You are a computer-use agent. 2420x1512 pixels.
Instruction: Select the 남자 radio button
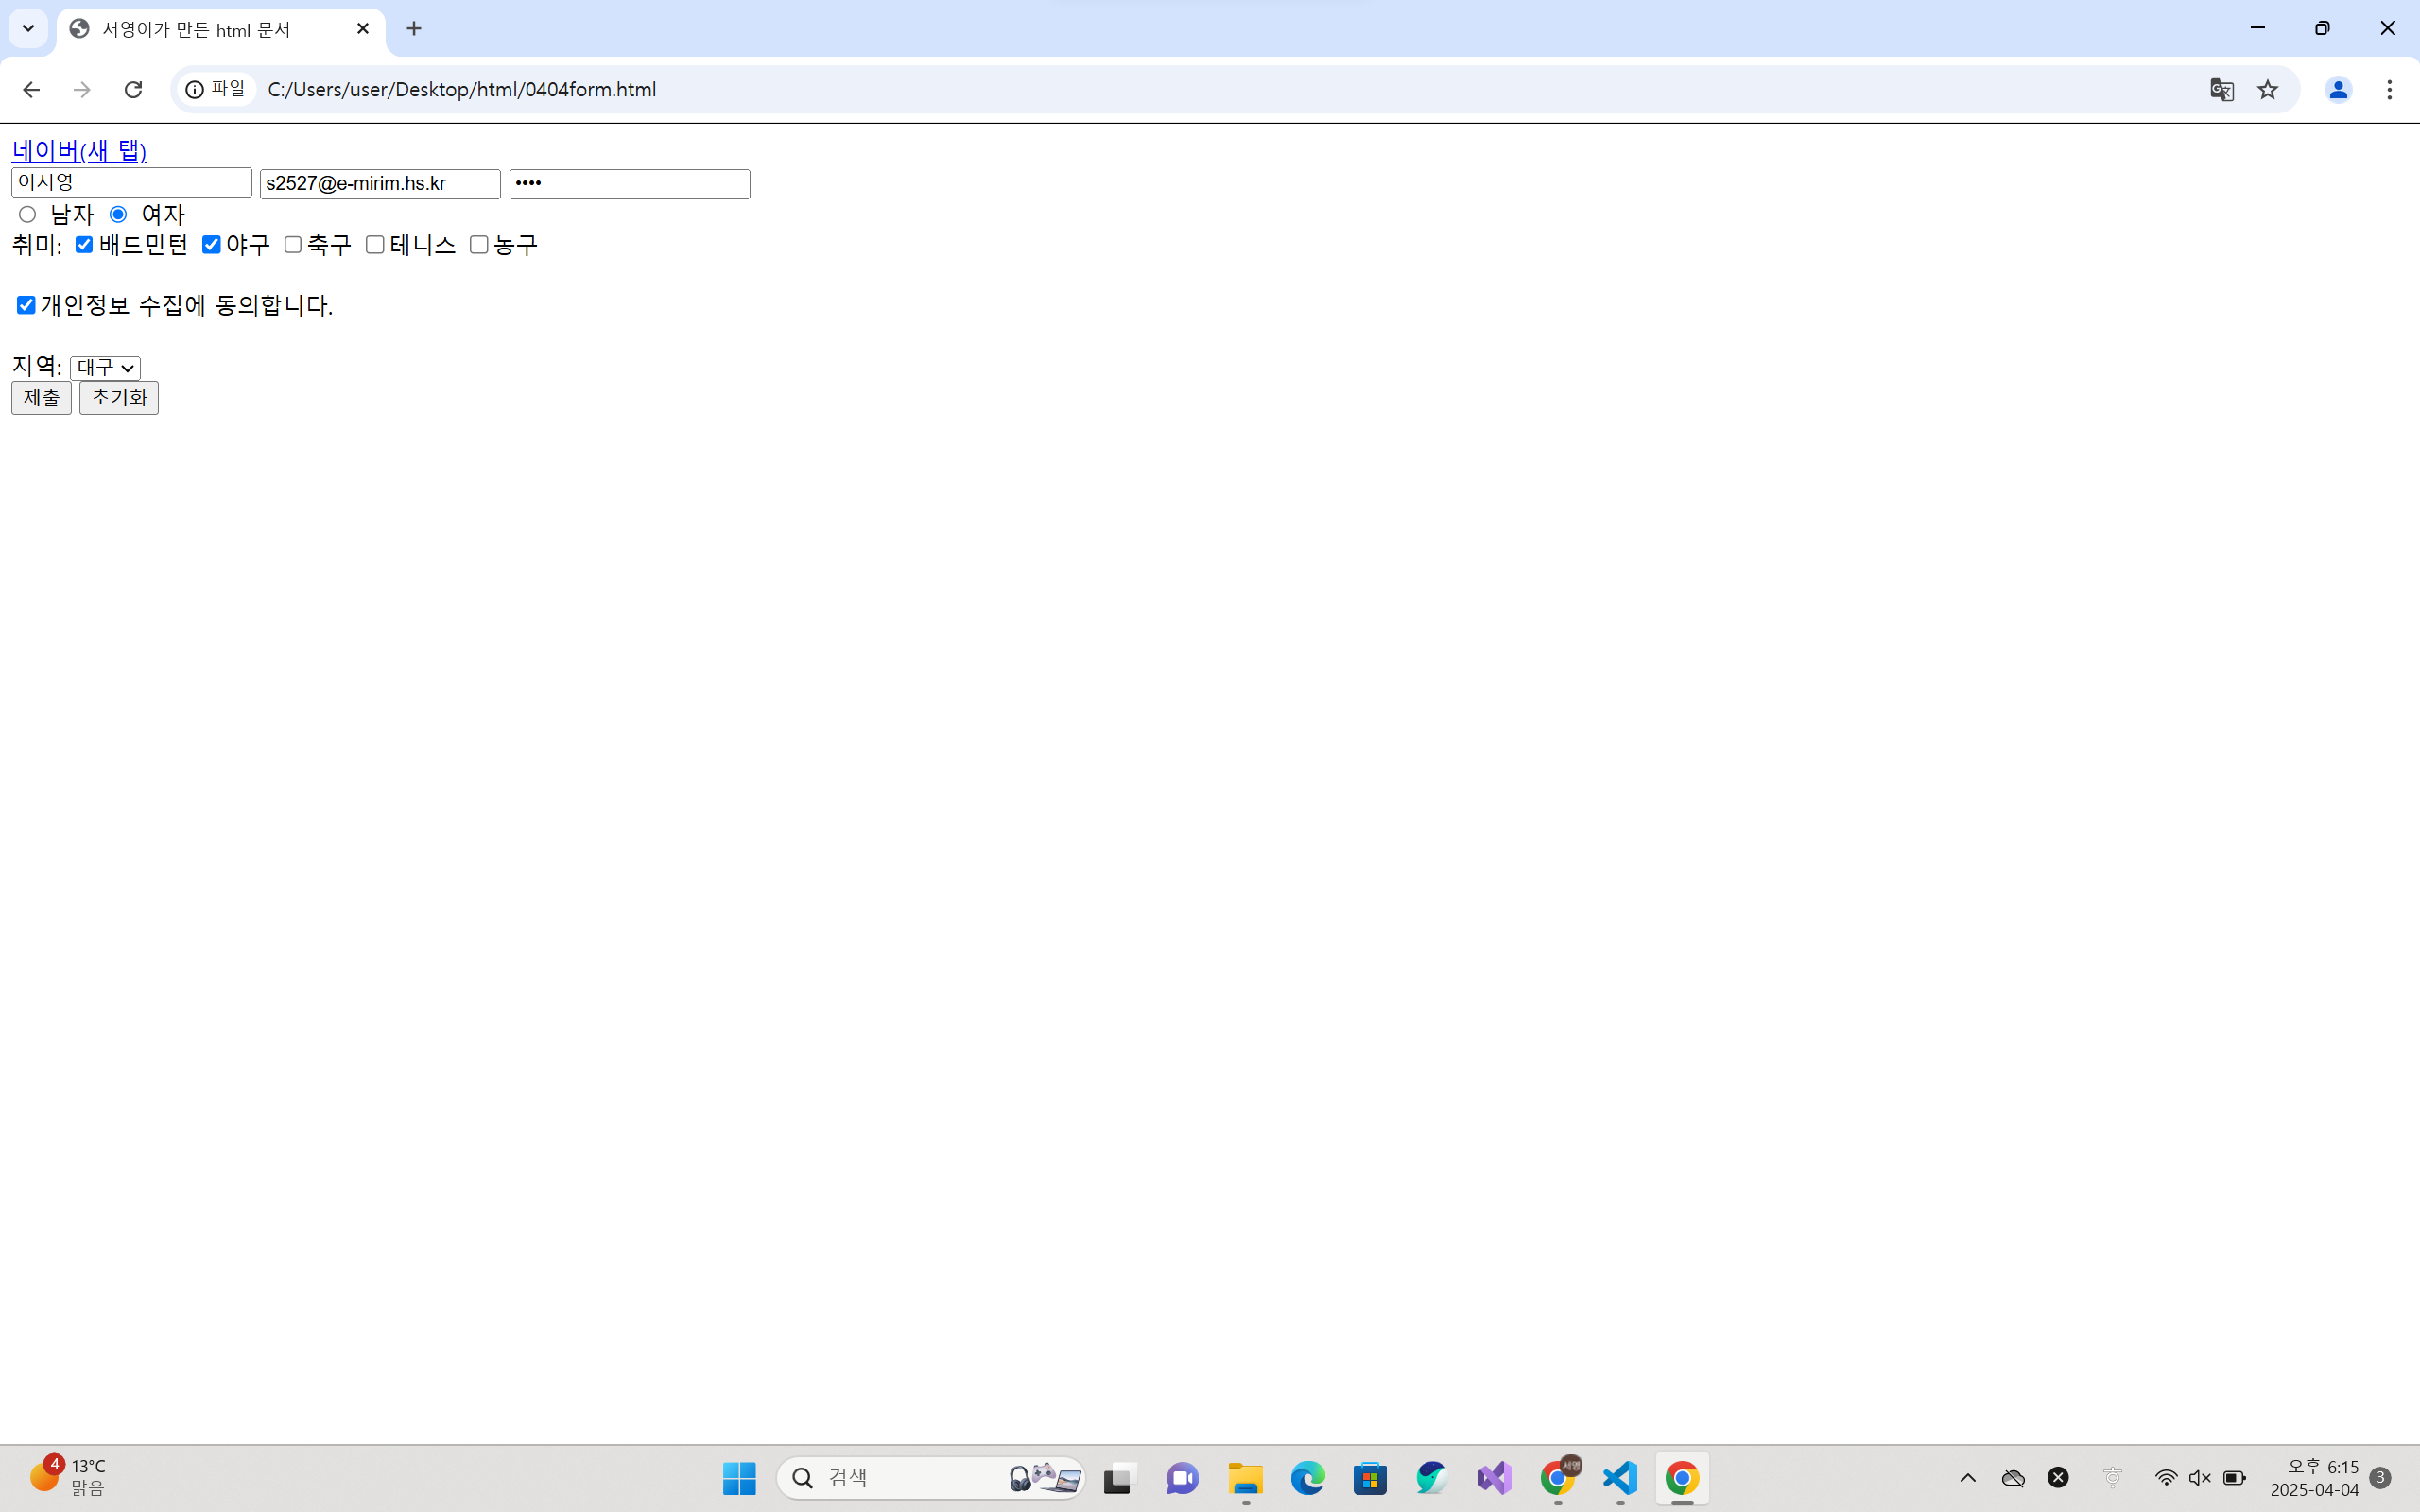(x=27, y=215)
